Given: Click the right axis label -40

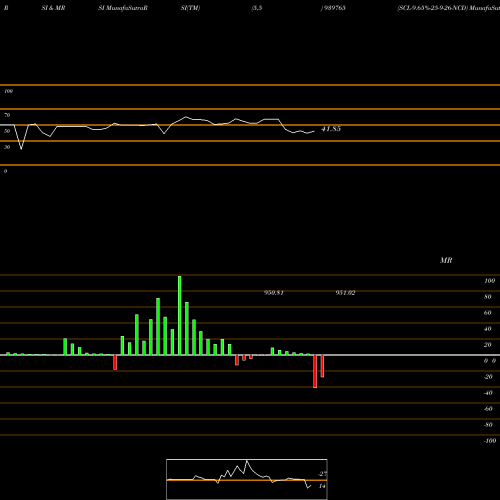Looking at the screenshot, I should pyautogui.click(x=488, y=393).
